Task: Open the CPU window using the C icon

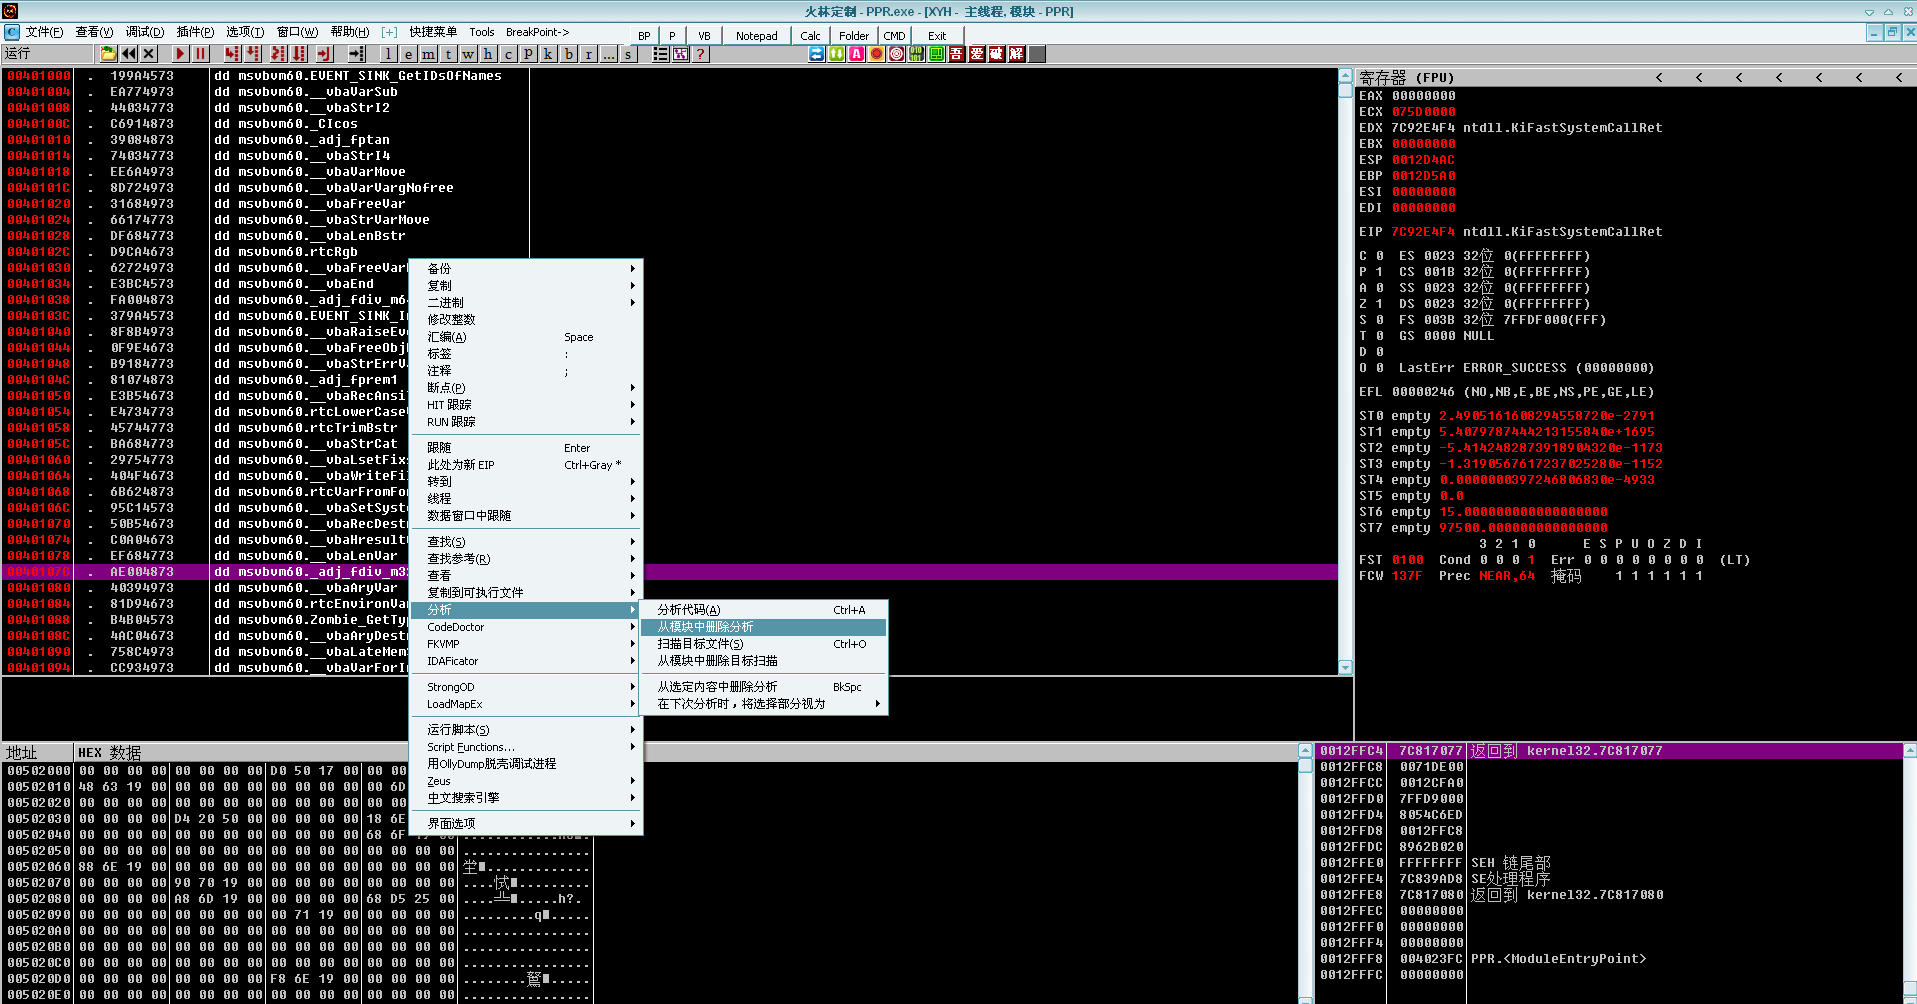Action: [x=507, y=53]
